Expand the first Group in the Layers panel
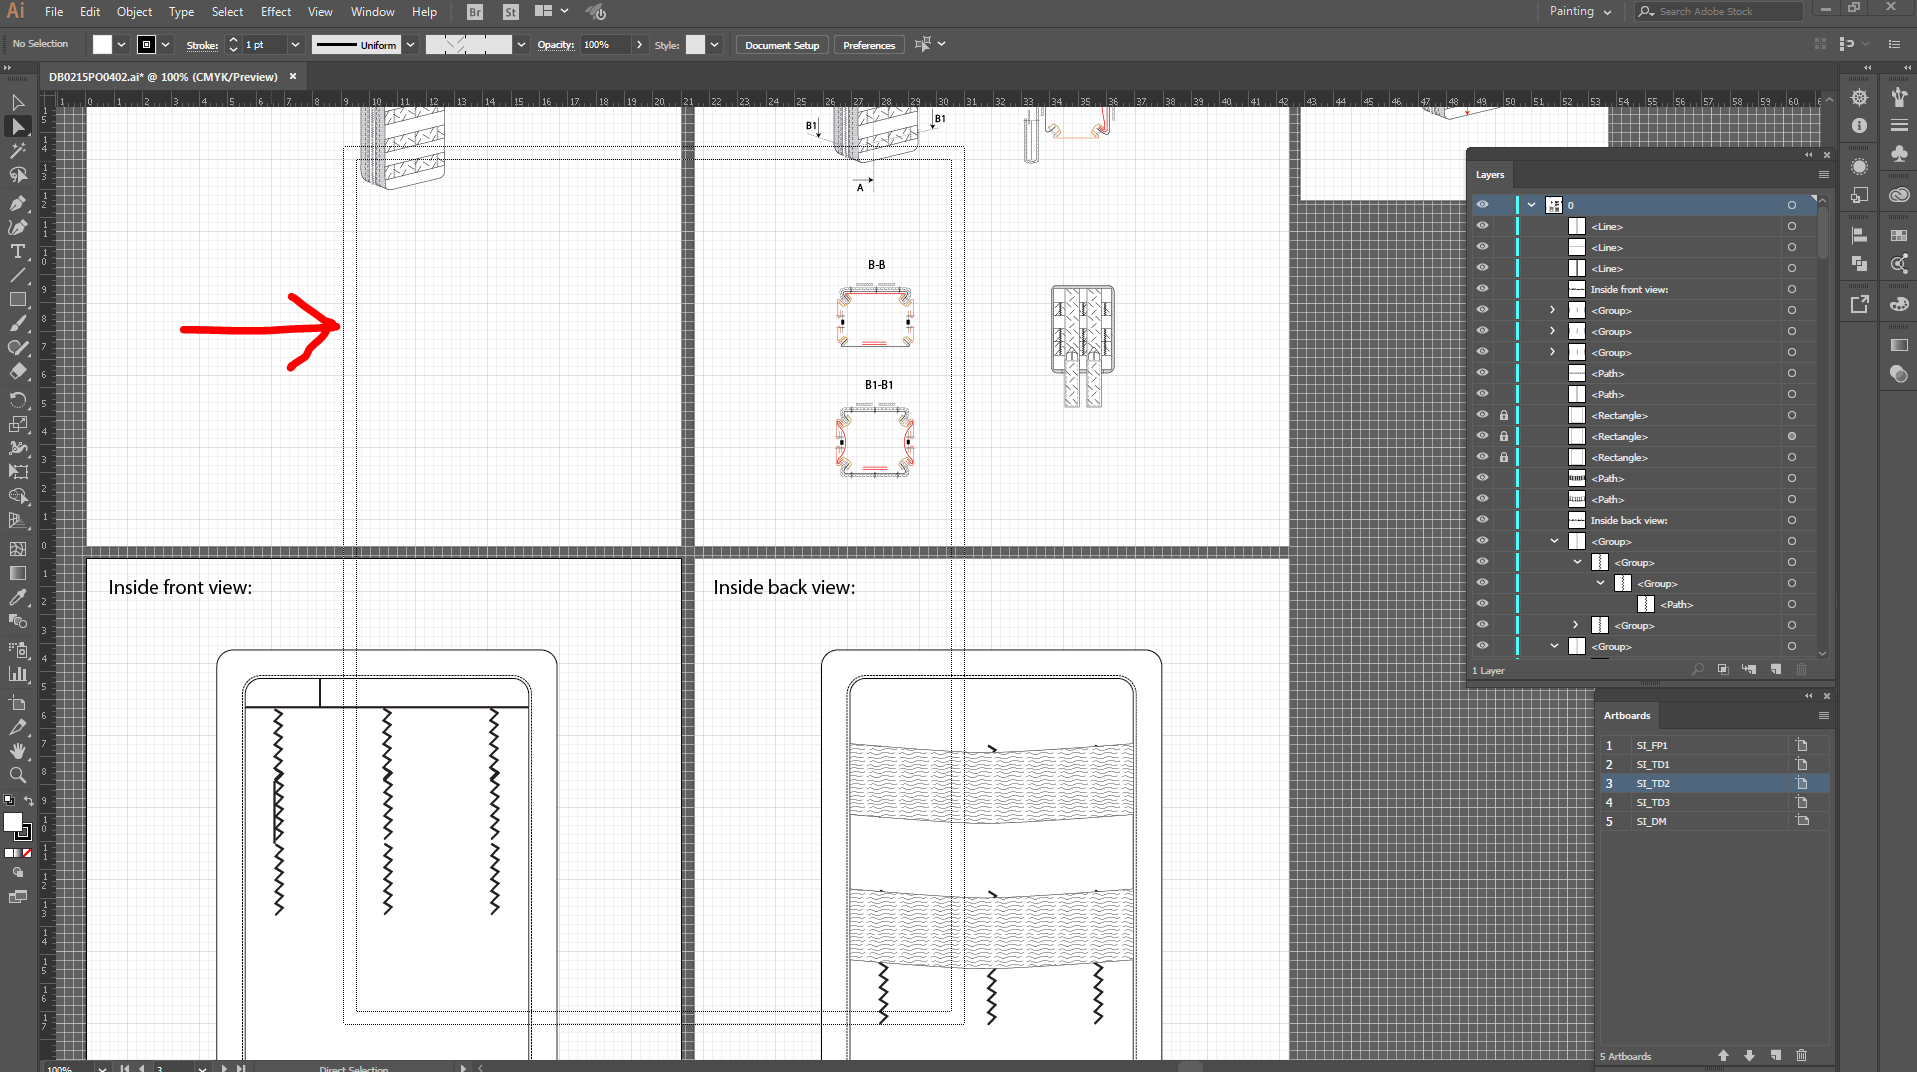This screenshot has height=1072, width=1917. tap(1551, 310)
